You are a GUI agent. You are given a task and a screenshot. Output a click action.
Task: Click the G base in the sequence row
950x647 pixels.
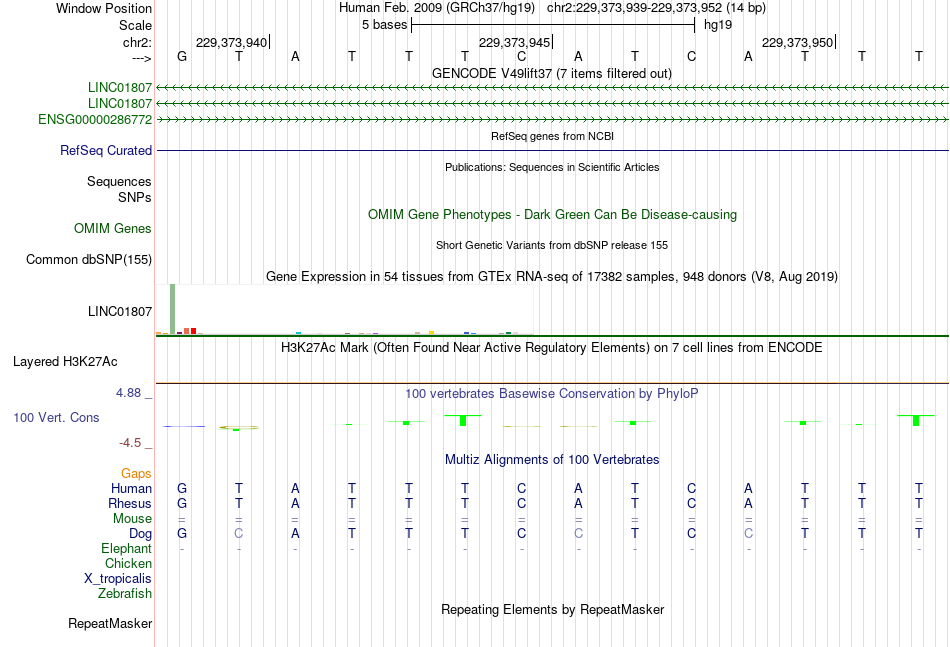click(x=182, y=56)
